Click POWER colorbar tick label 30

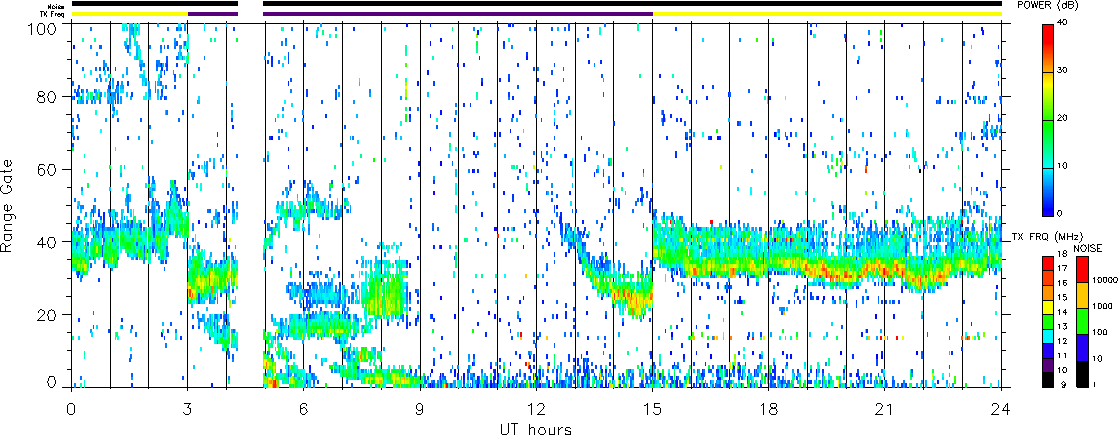click(x=1062, y=72)
